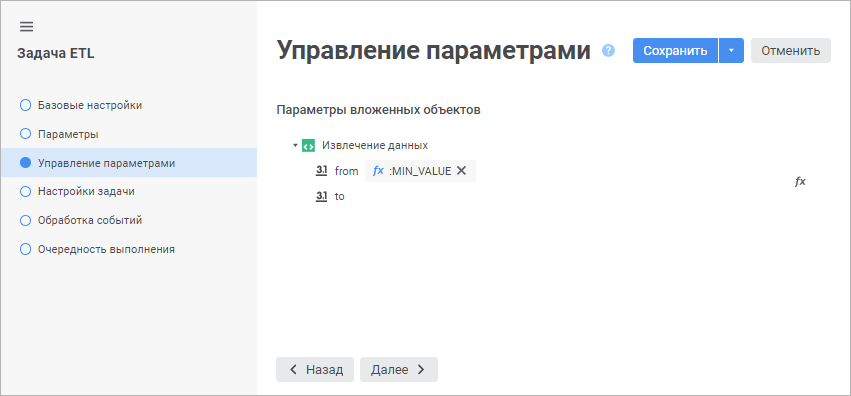
Task: Click the :MIN_VALUE expression text
Action: 420,171
